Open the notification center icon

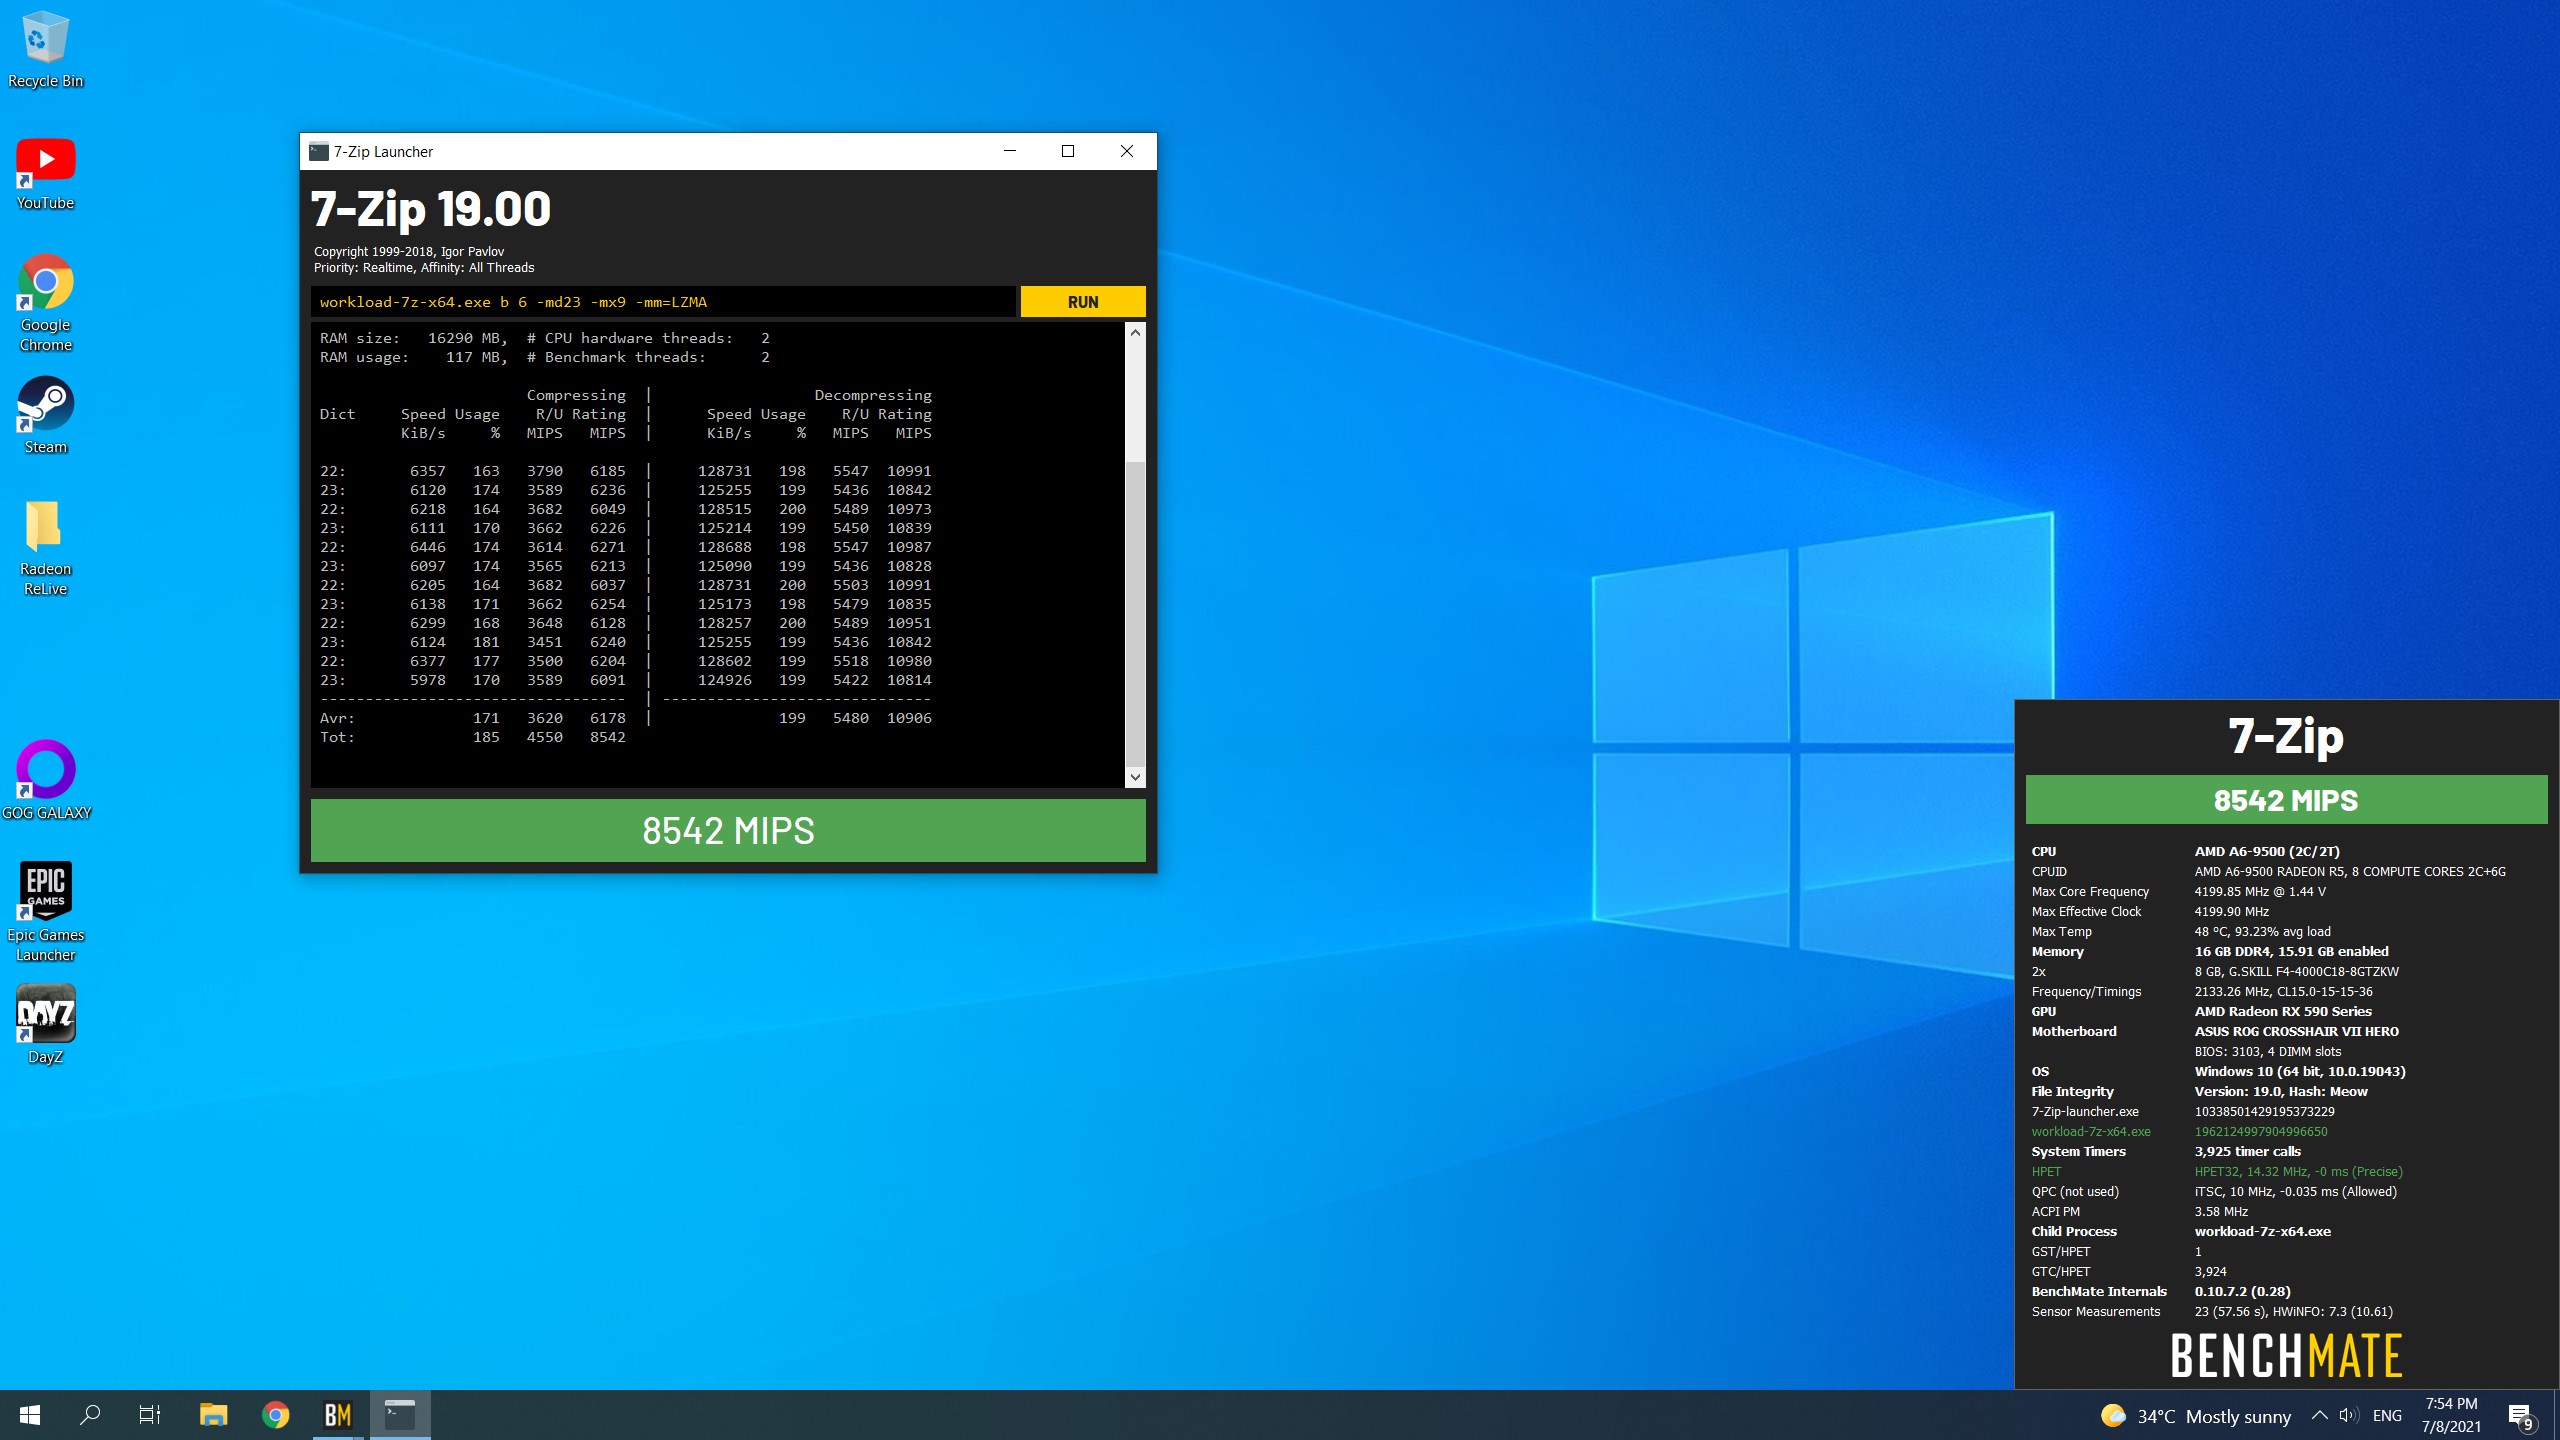[2520, 1416]
